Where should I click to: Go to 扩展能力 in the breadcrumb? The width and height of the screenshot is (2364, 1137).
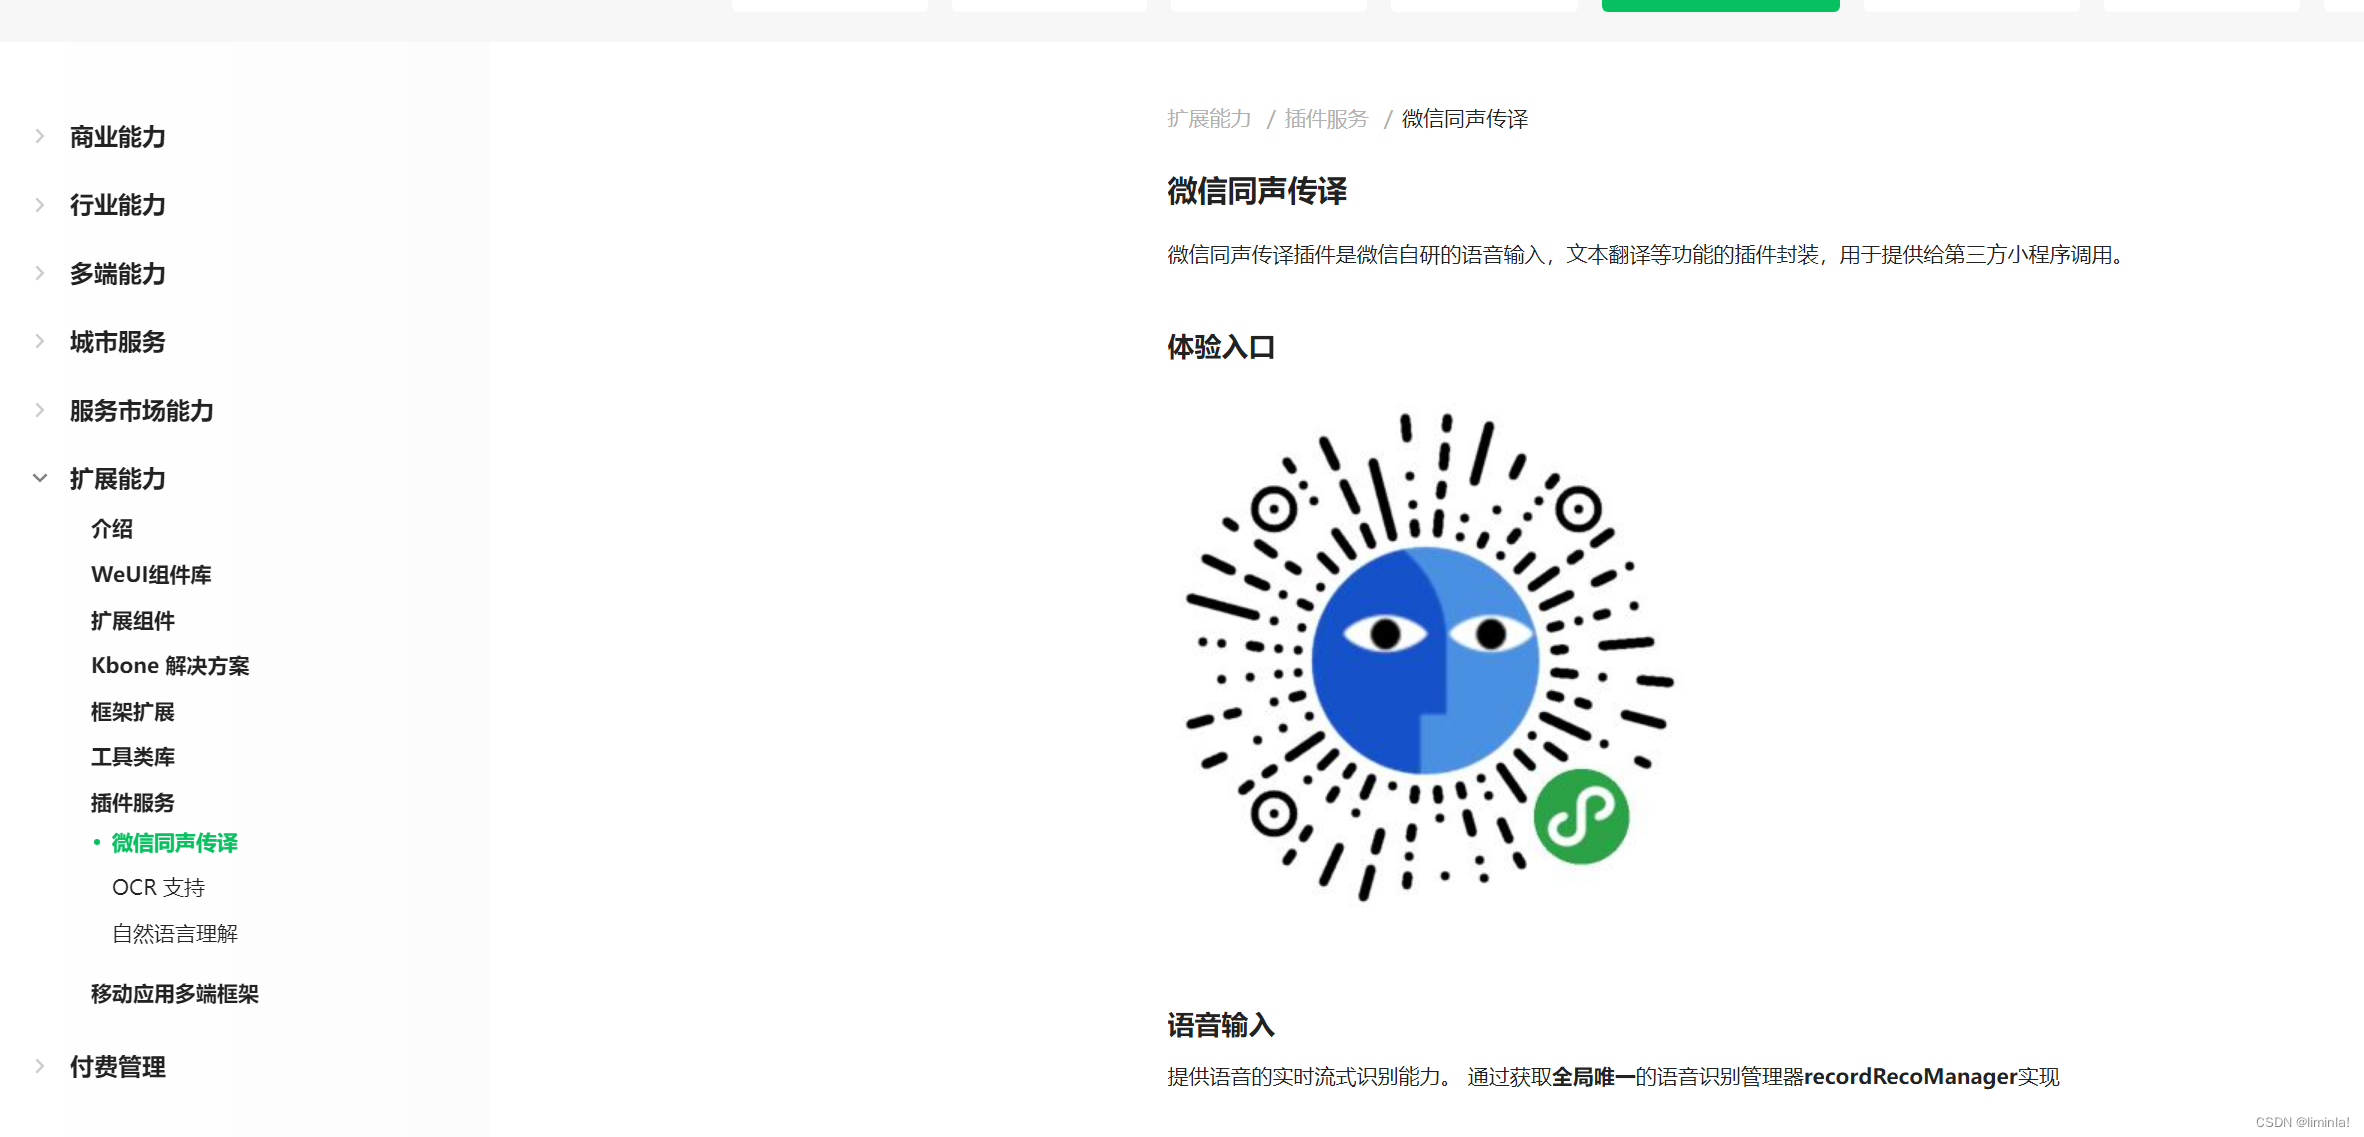[1209, 119]
